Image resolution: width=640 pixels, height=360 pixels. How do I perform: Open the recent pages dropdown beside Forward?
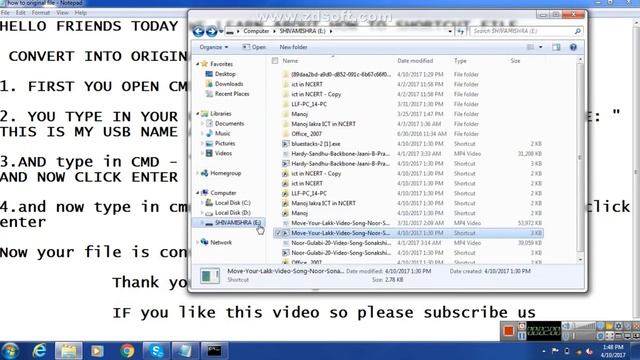[x=221, y=31]
